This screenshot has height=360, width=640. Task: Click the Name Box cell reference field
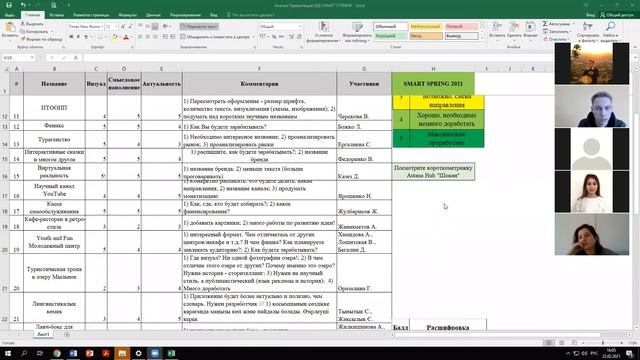pyautogui.click(x=15, y=58)
